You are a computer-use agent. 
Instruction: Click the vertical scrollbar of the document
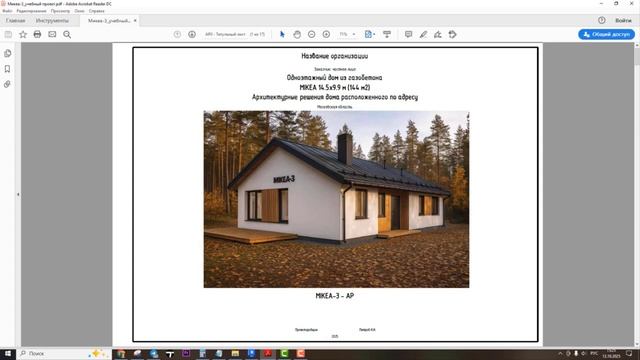(x=637, y=195)
